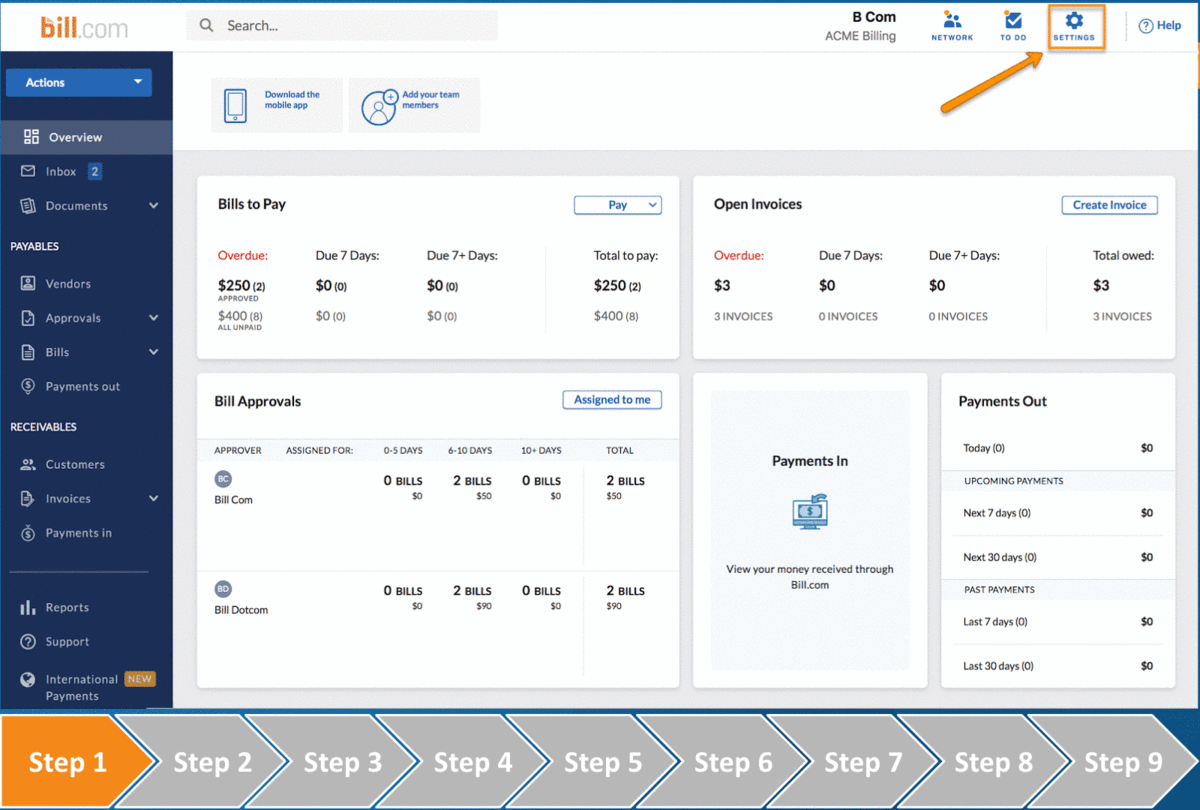Click Today (0) in Payments Out
Screen dimensions: 1200x810
coord(984,448)
